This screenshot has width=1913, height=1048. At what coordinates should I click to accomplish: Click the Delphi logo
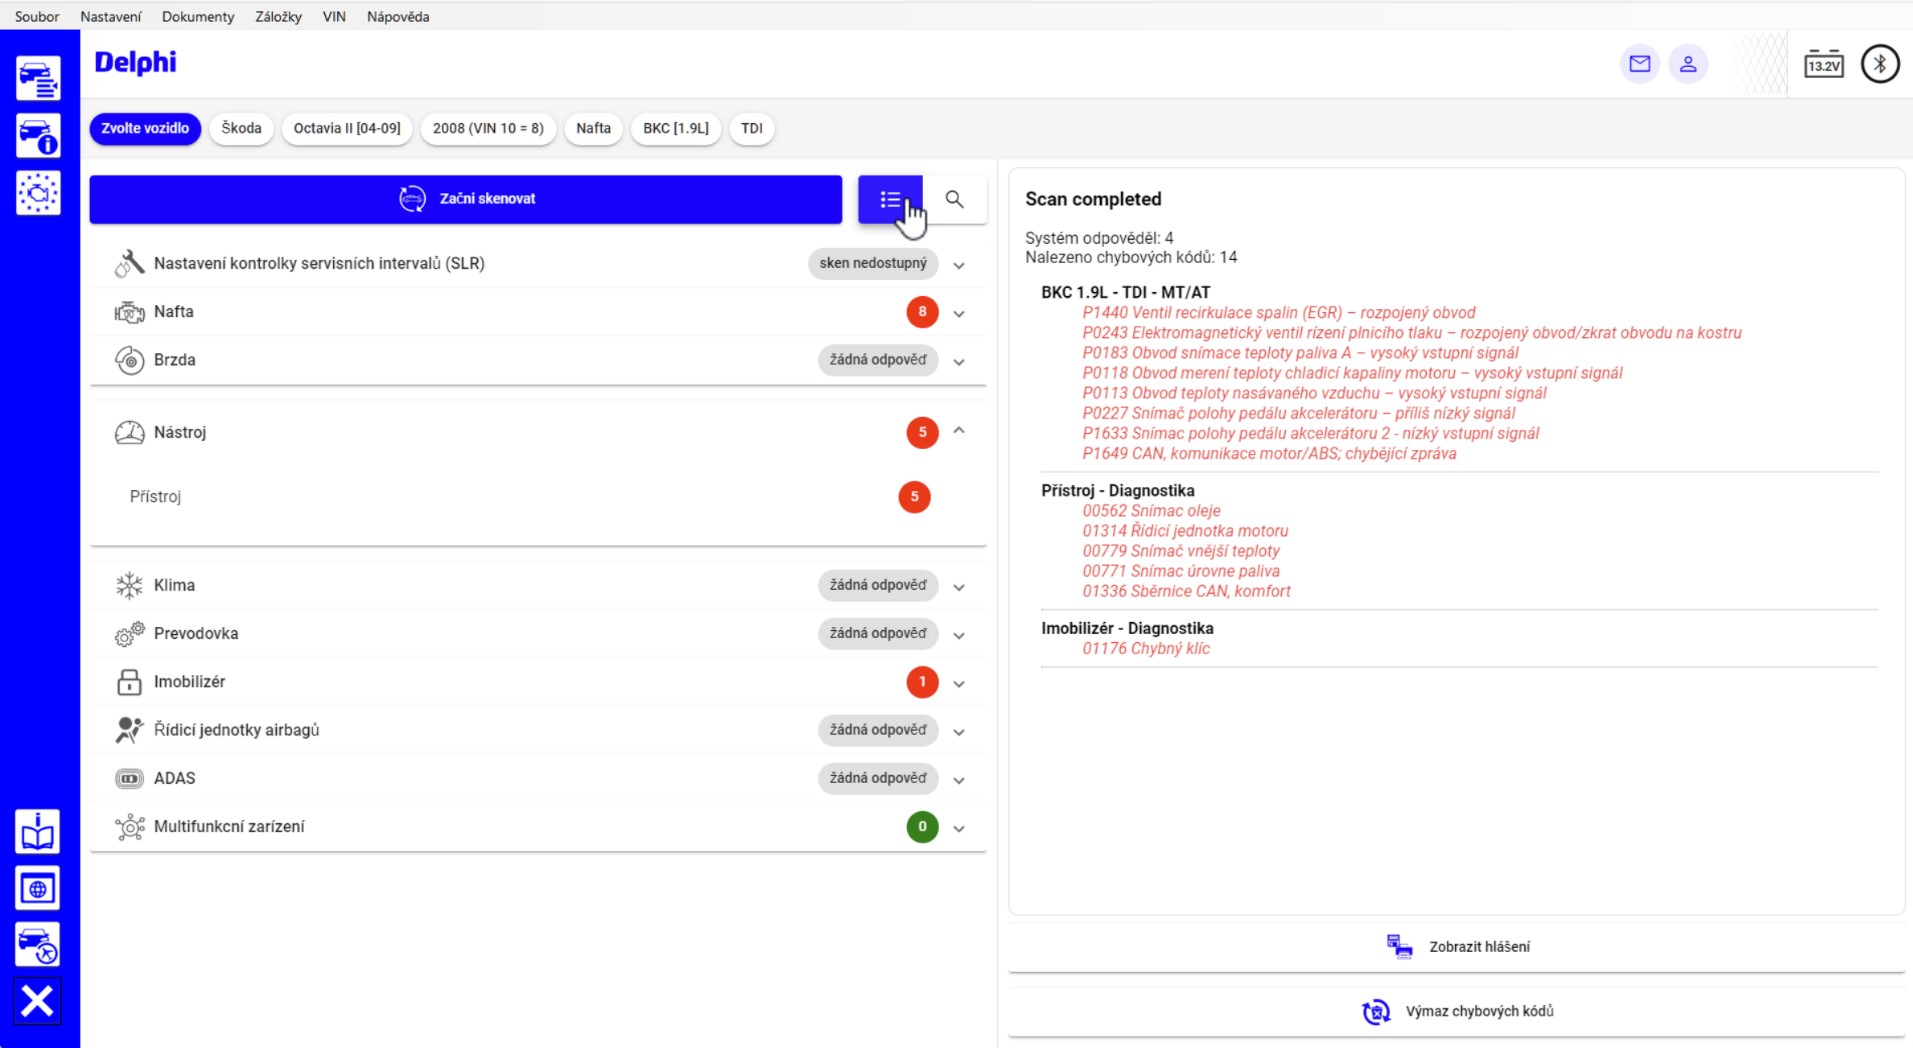tap(135, 62)
